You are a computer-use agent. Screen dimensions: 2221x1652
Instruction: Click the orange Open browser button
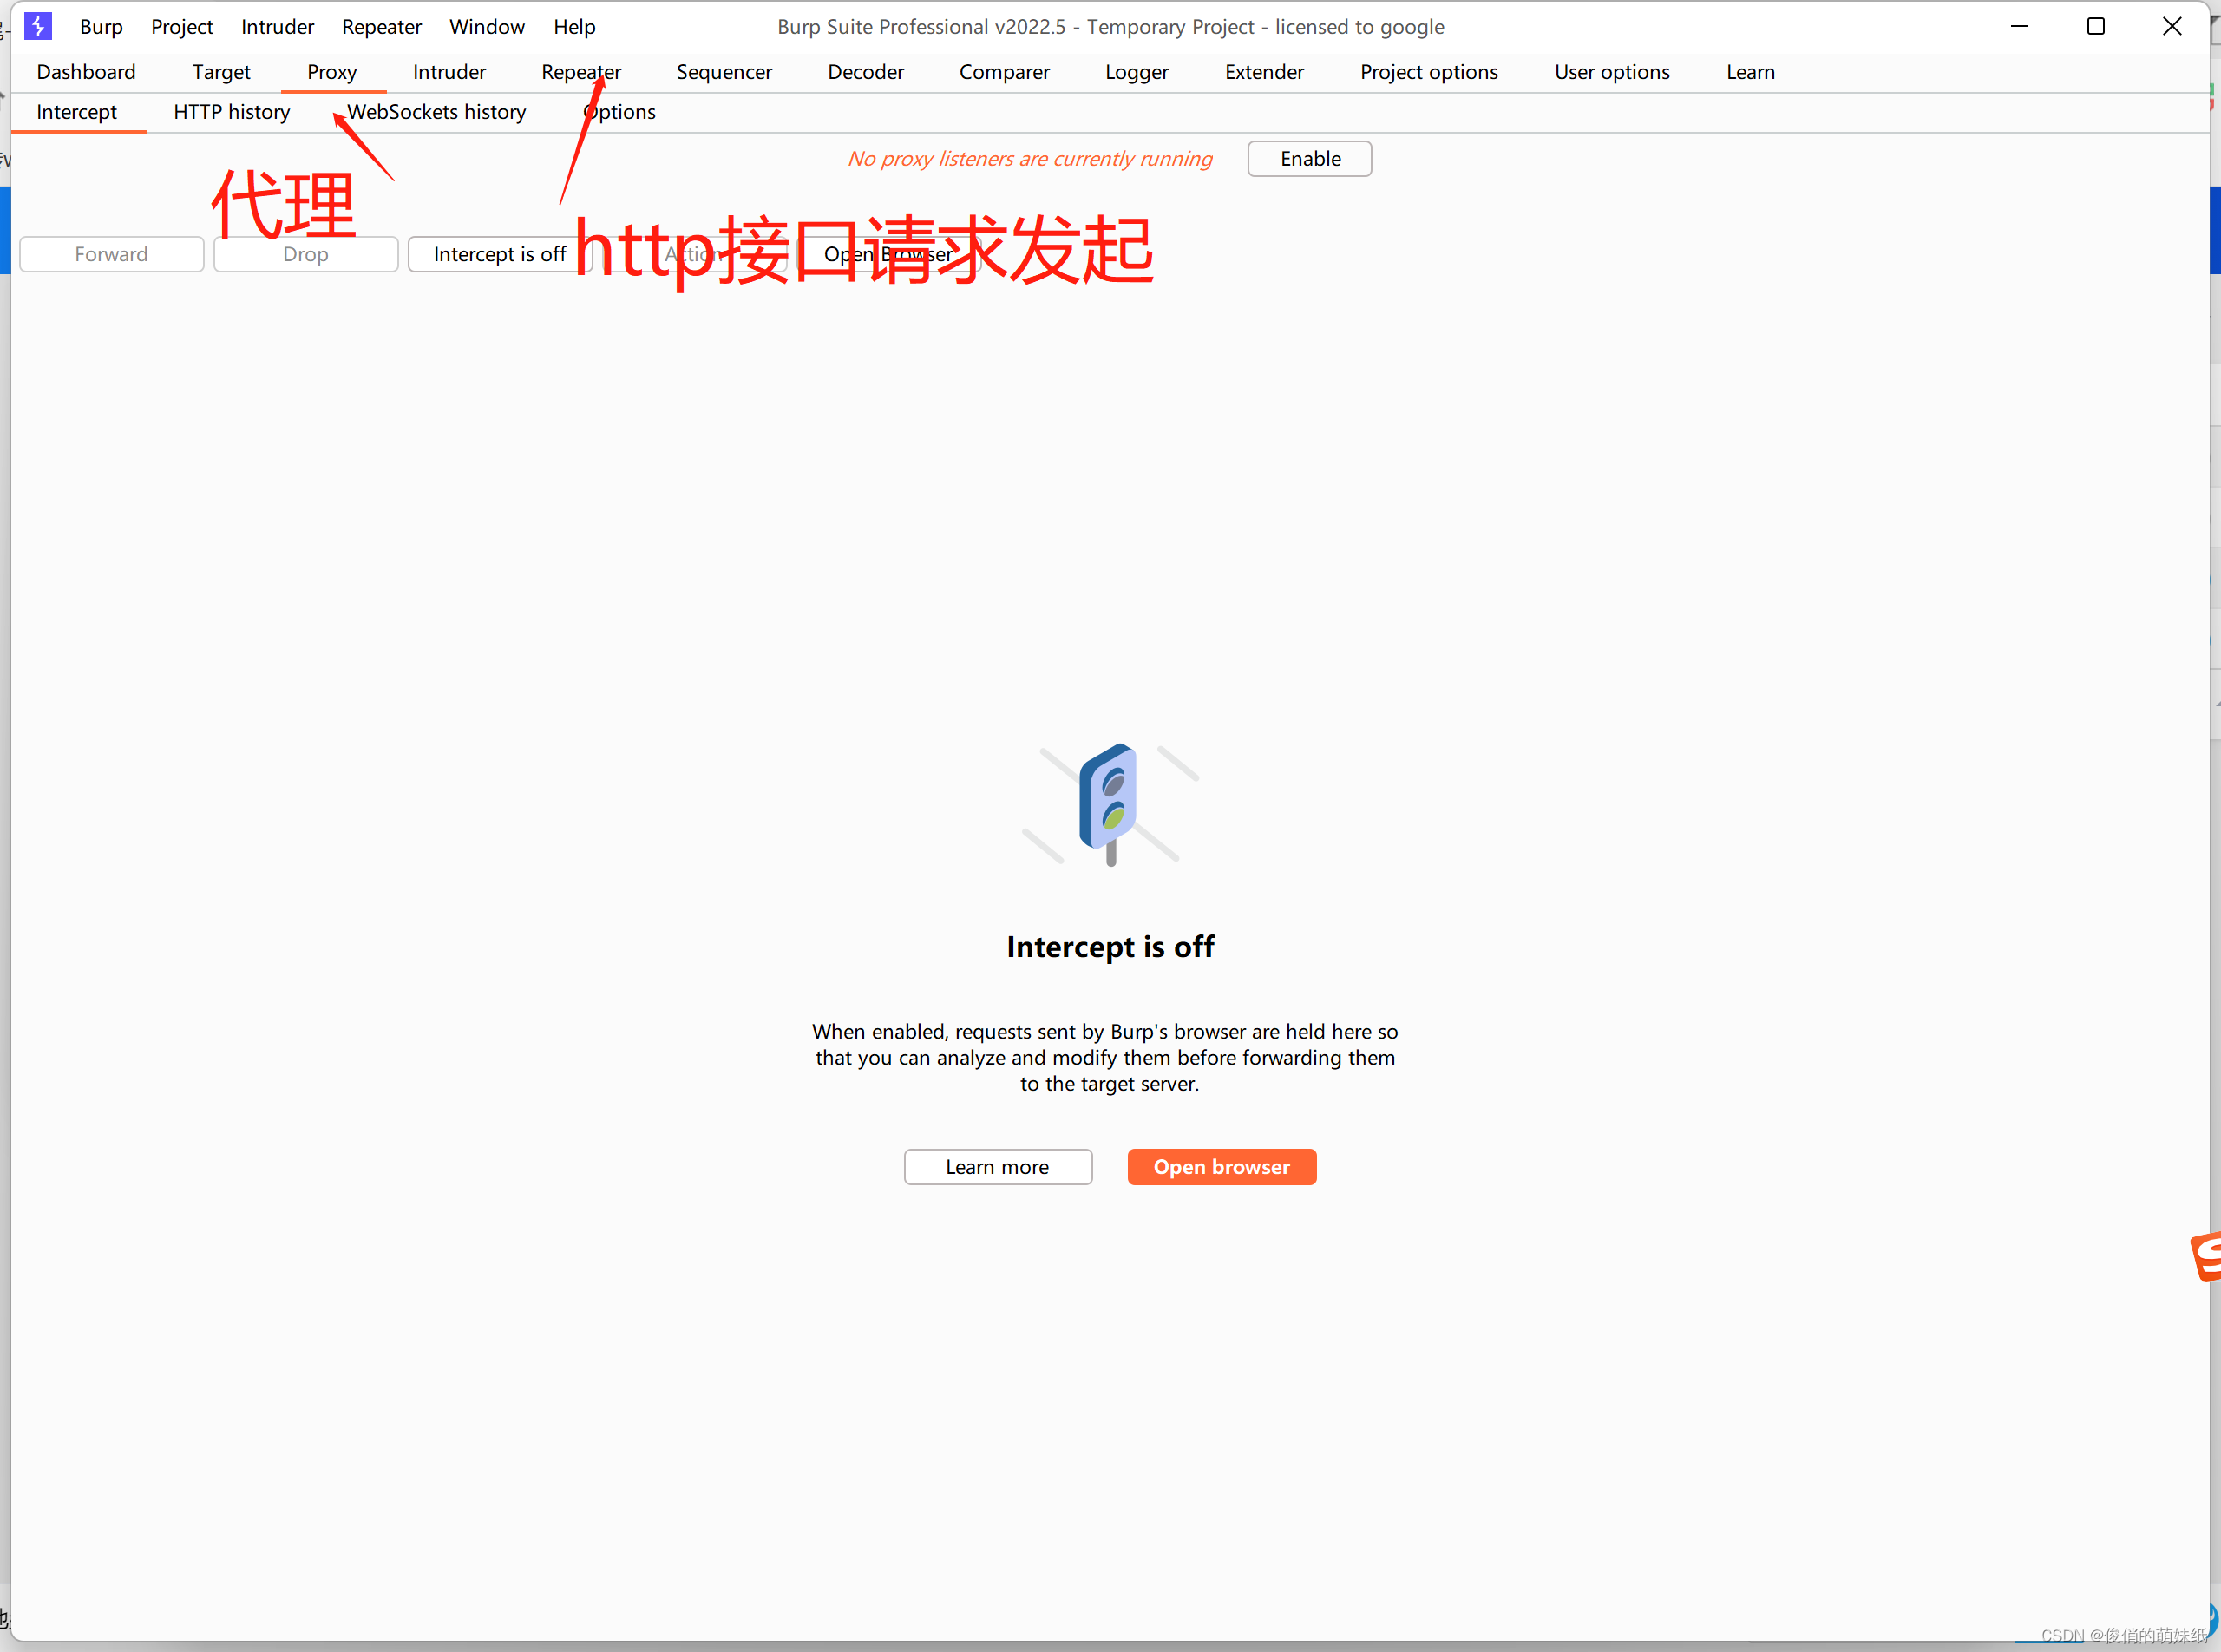point(1221,1167)
